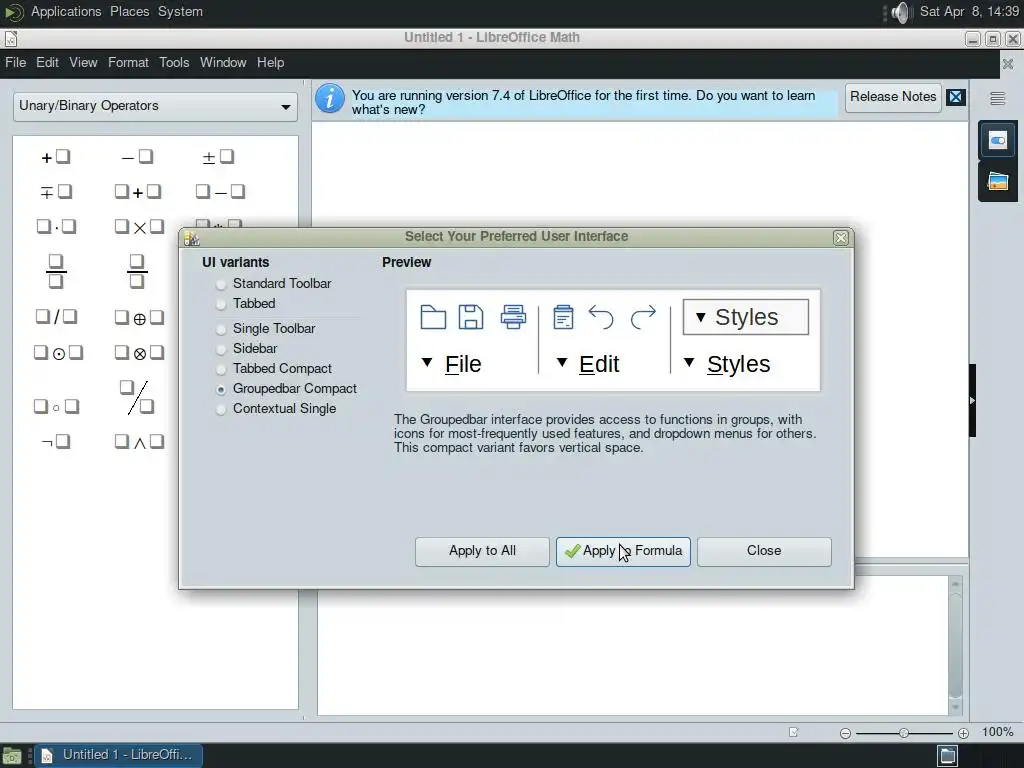Select the Contextual Single UI variant

pyautogui.click(x=276, y=409)
